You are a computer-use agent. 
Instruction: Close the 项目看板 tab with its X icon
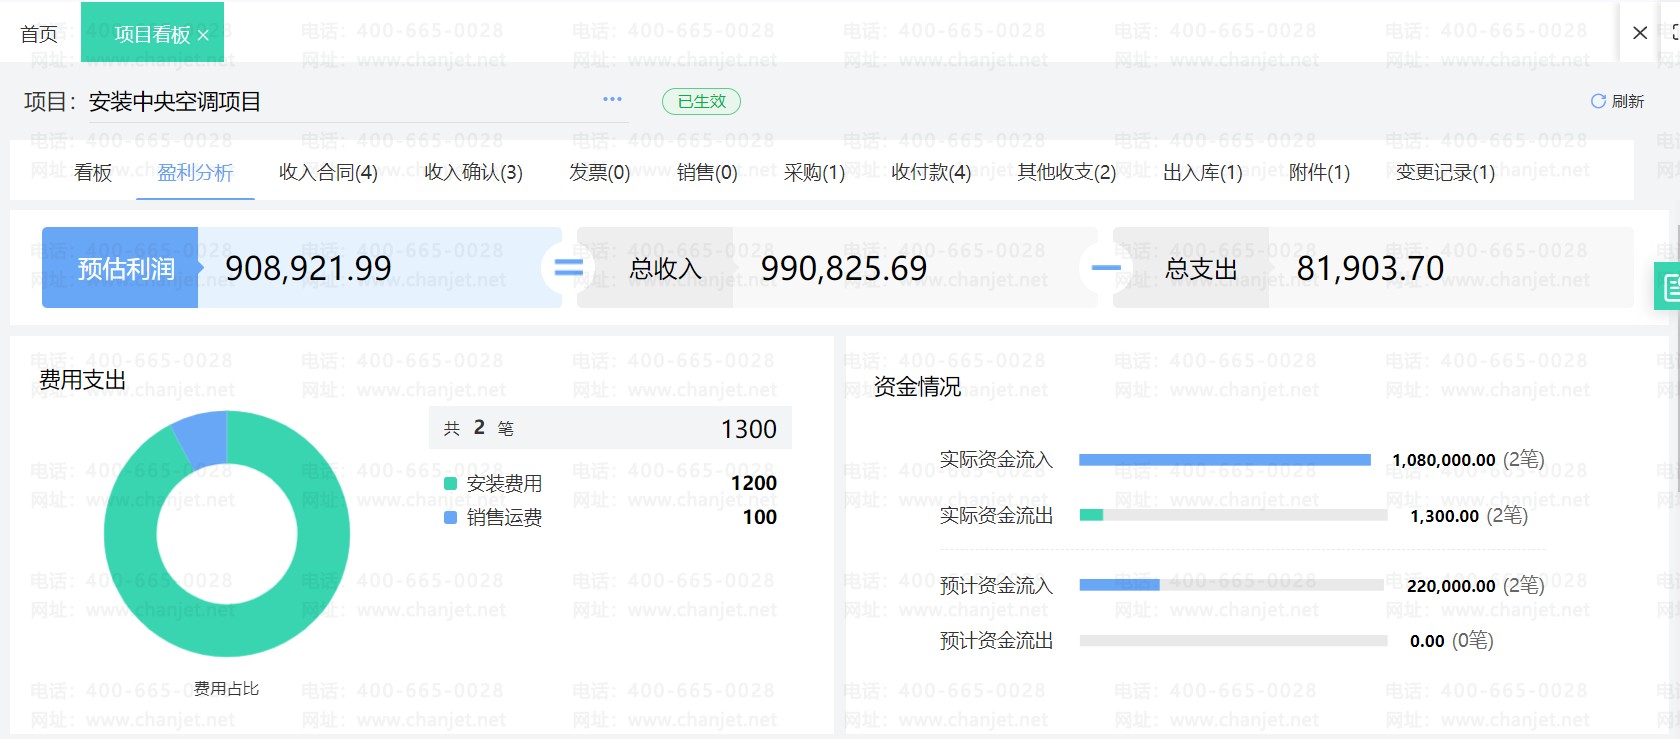click(203, 35)
